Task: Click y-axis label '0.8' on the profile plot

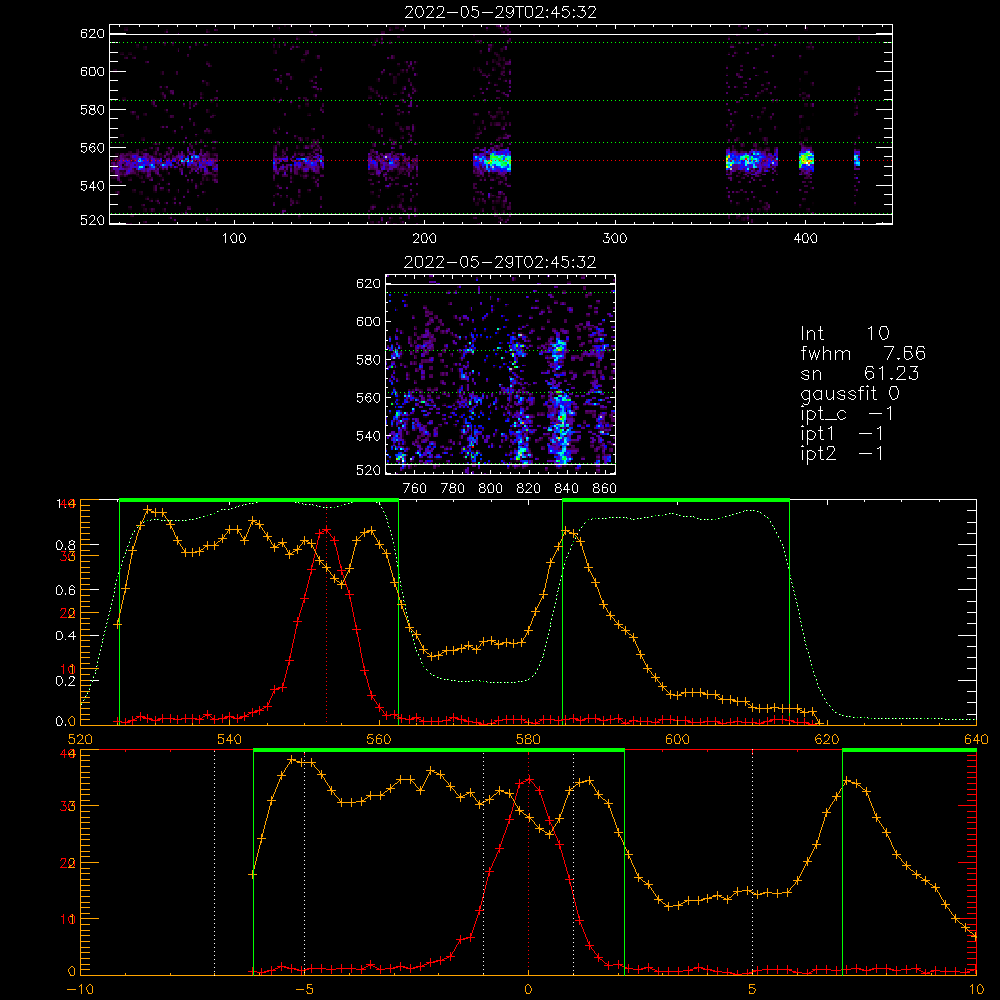Action: 65,545
